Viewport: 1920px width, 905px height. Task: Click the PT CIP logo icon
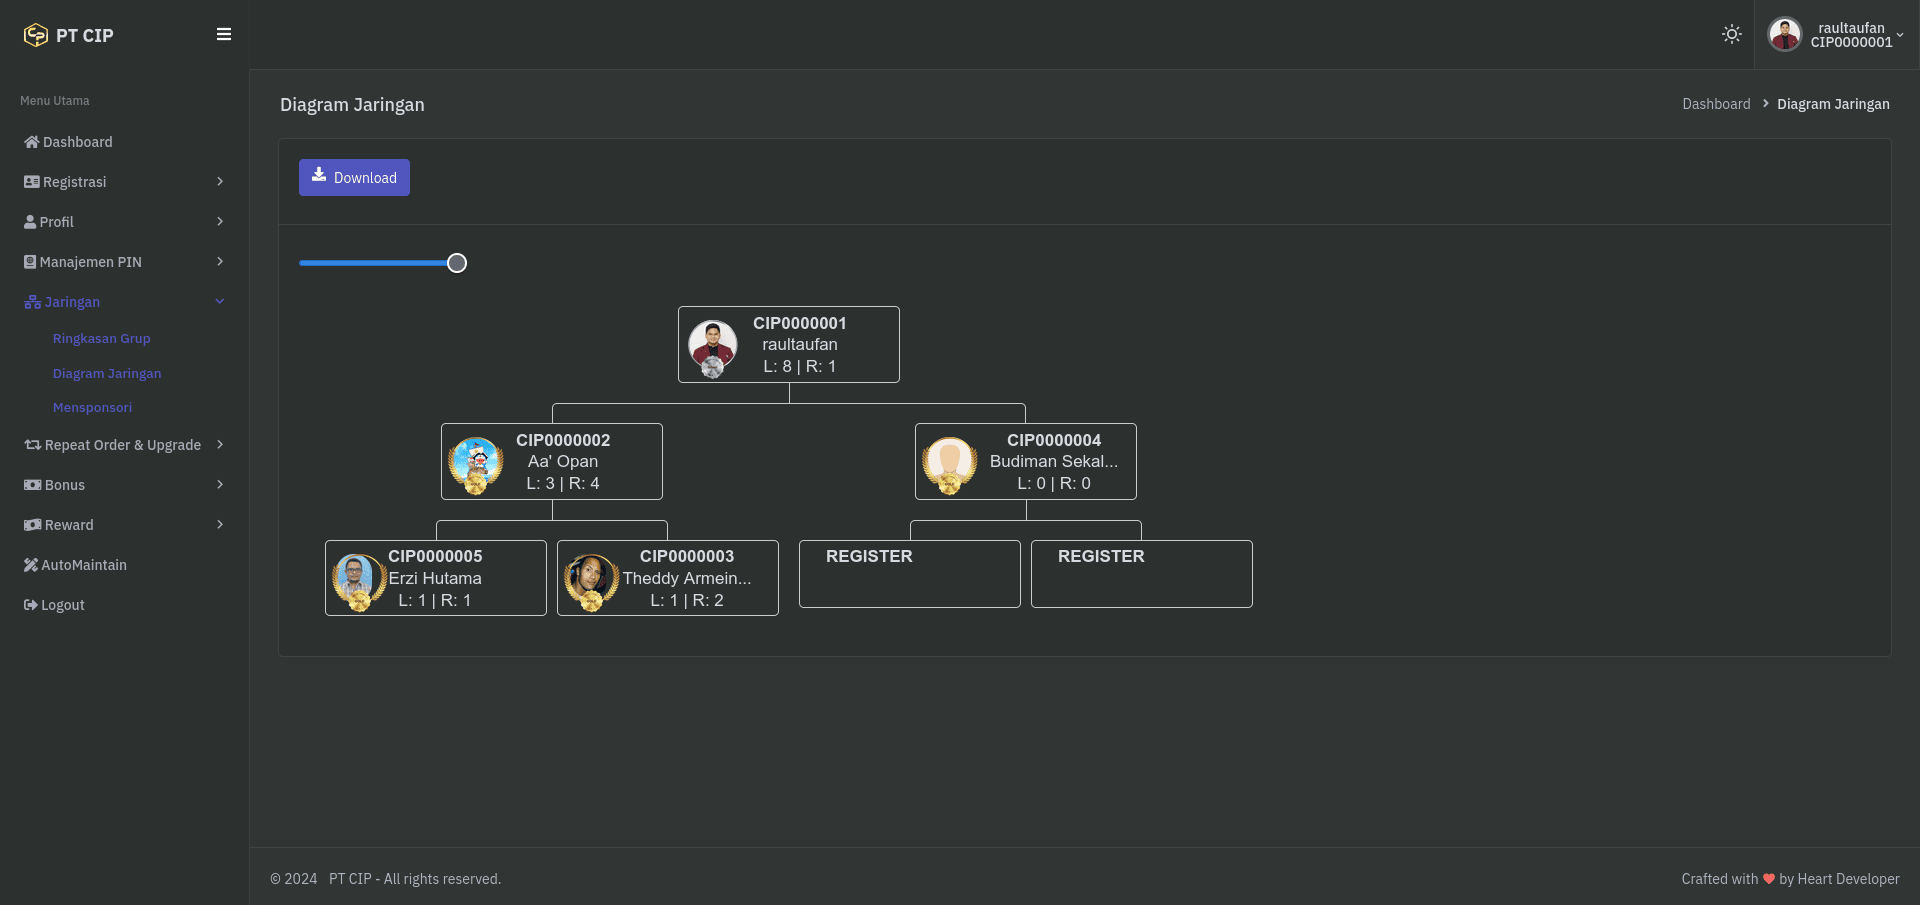coord(36,35)
